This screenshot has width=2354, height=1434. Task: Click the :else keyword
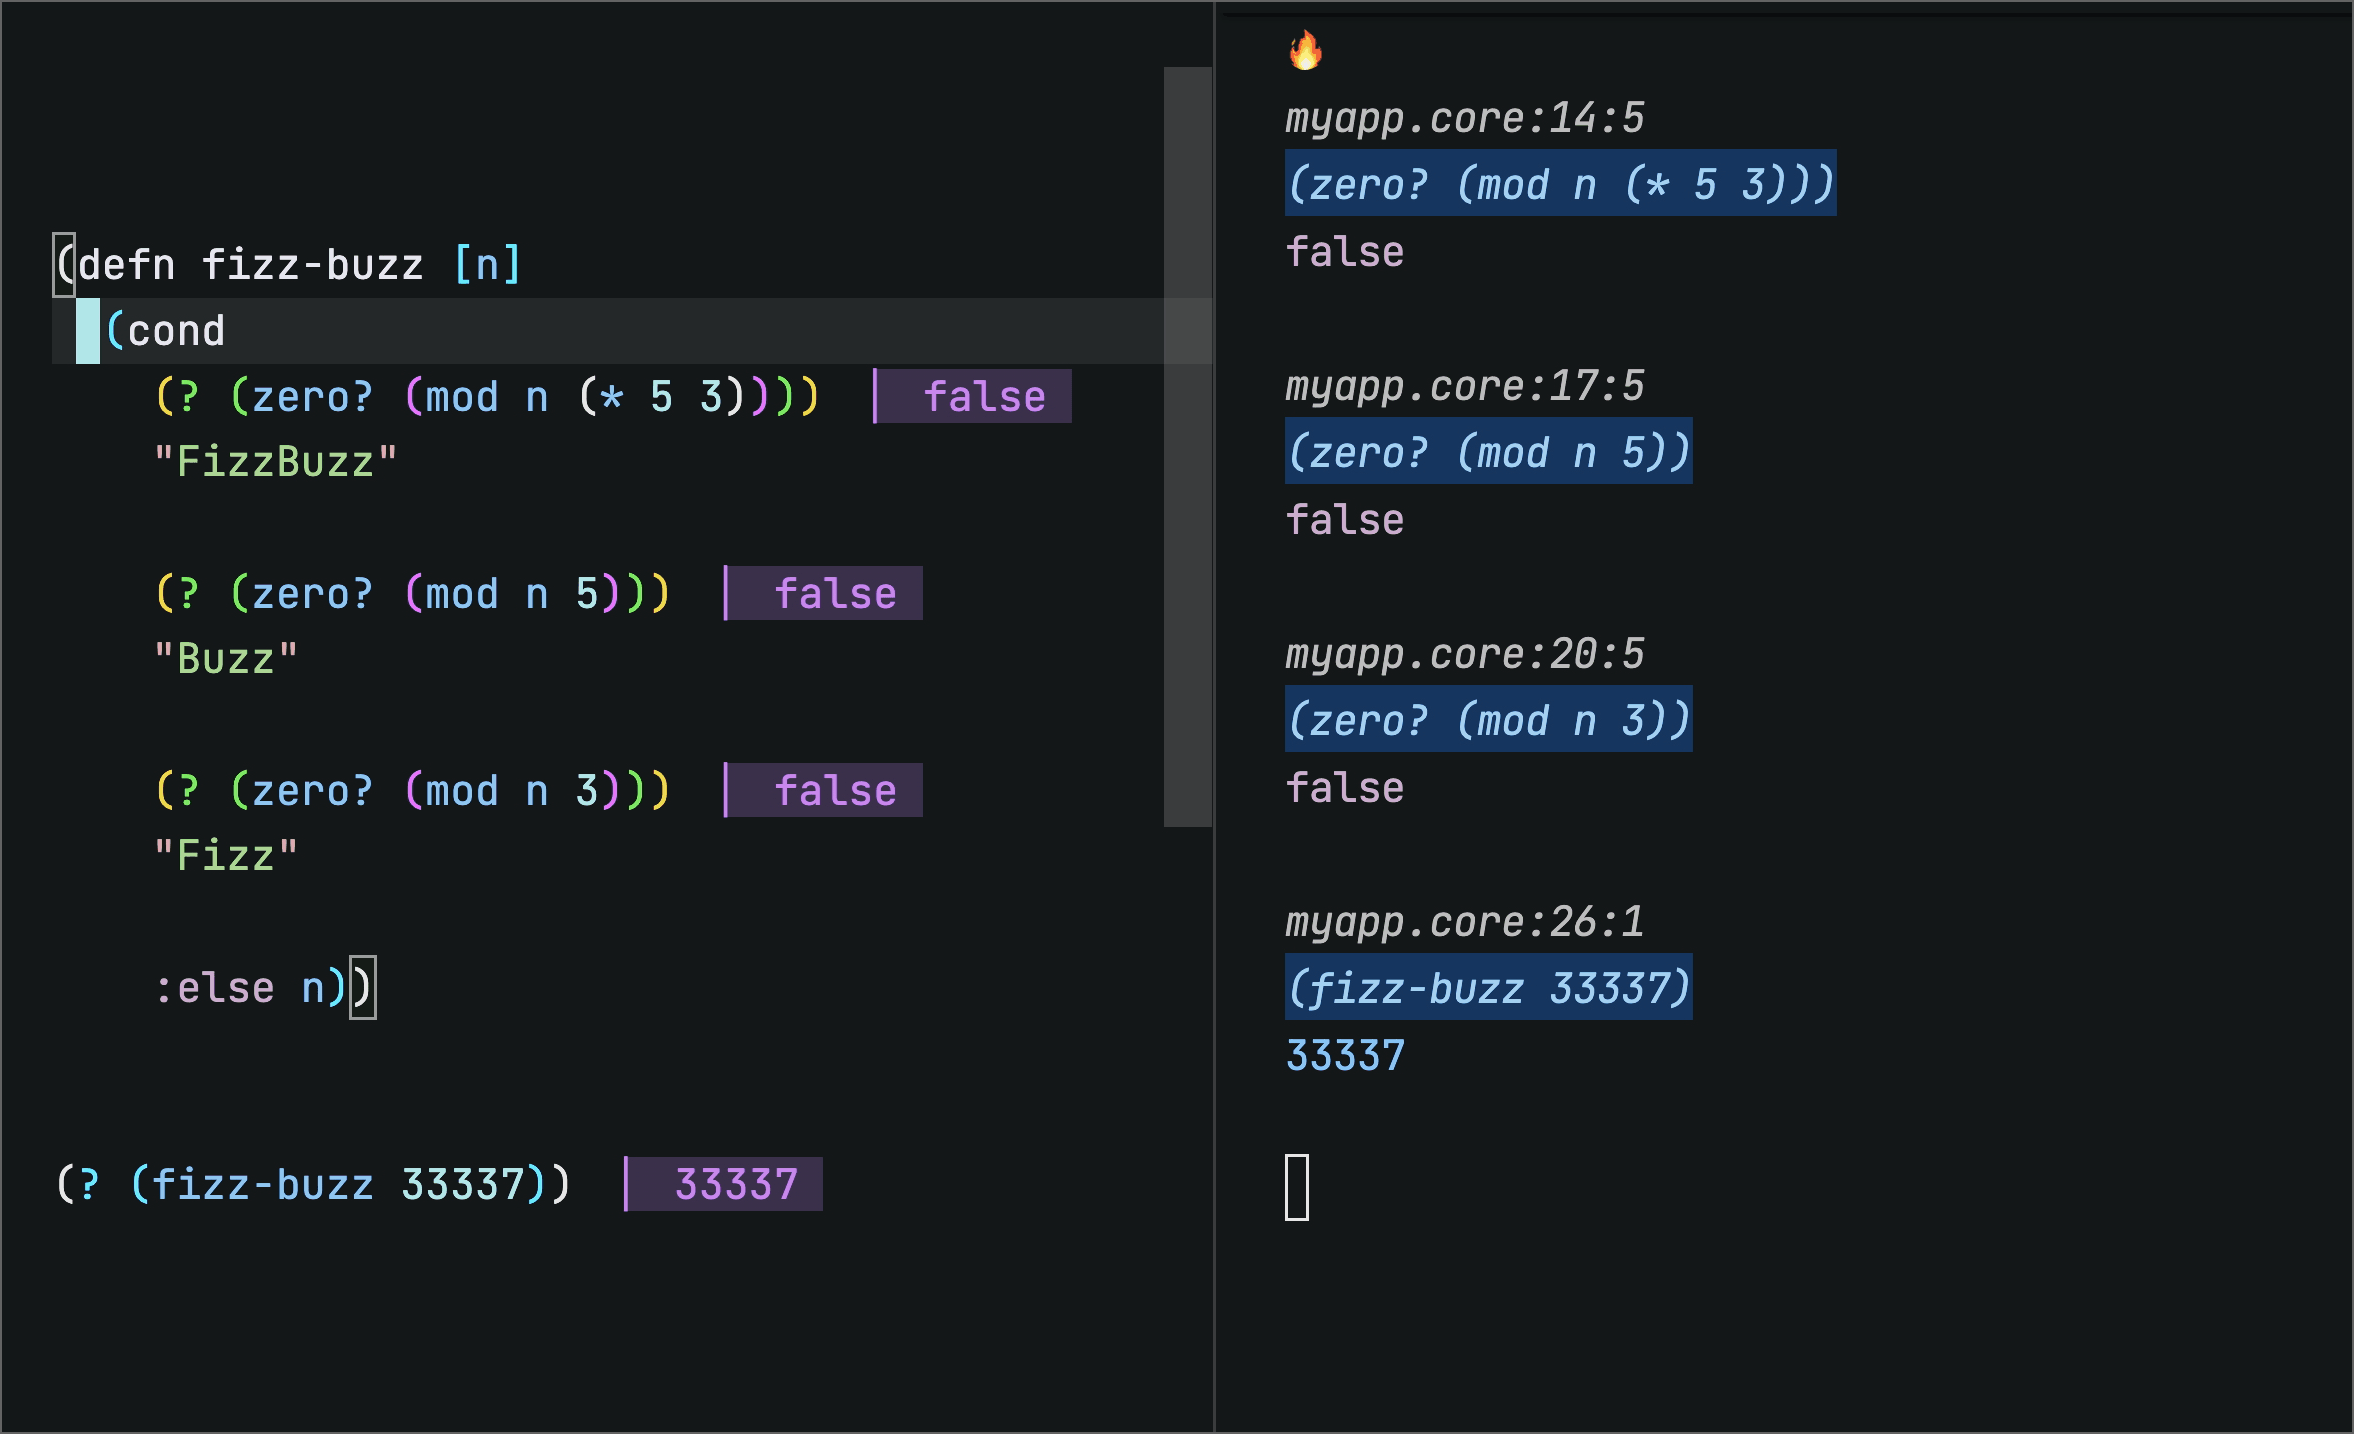point(215,988)
